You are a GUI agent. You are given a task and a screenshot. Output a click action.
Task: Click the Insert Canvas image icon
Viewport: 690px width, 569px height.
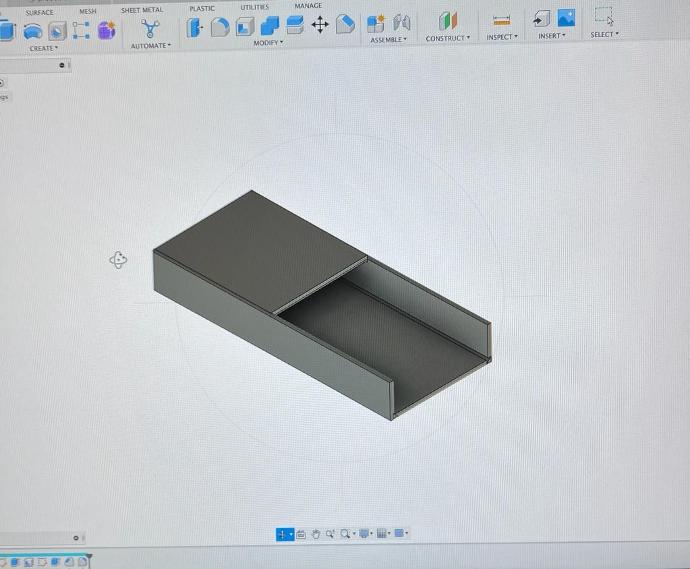[566, 18]
